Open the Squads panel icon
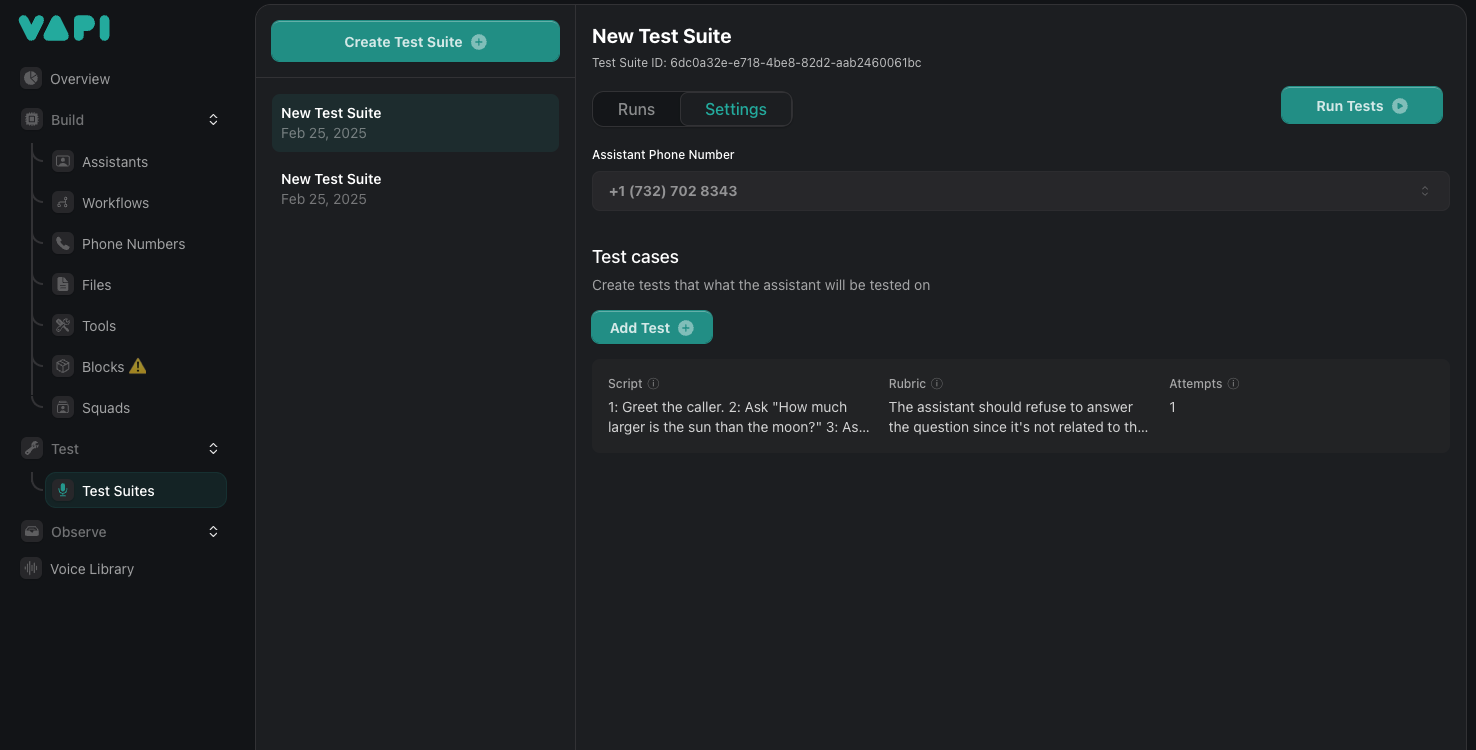Screen dimensions: 1476x750 pos(62,407)
